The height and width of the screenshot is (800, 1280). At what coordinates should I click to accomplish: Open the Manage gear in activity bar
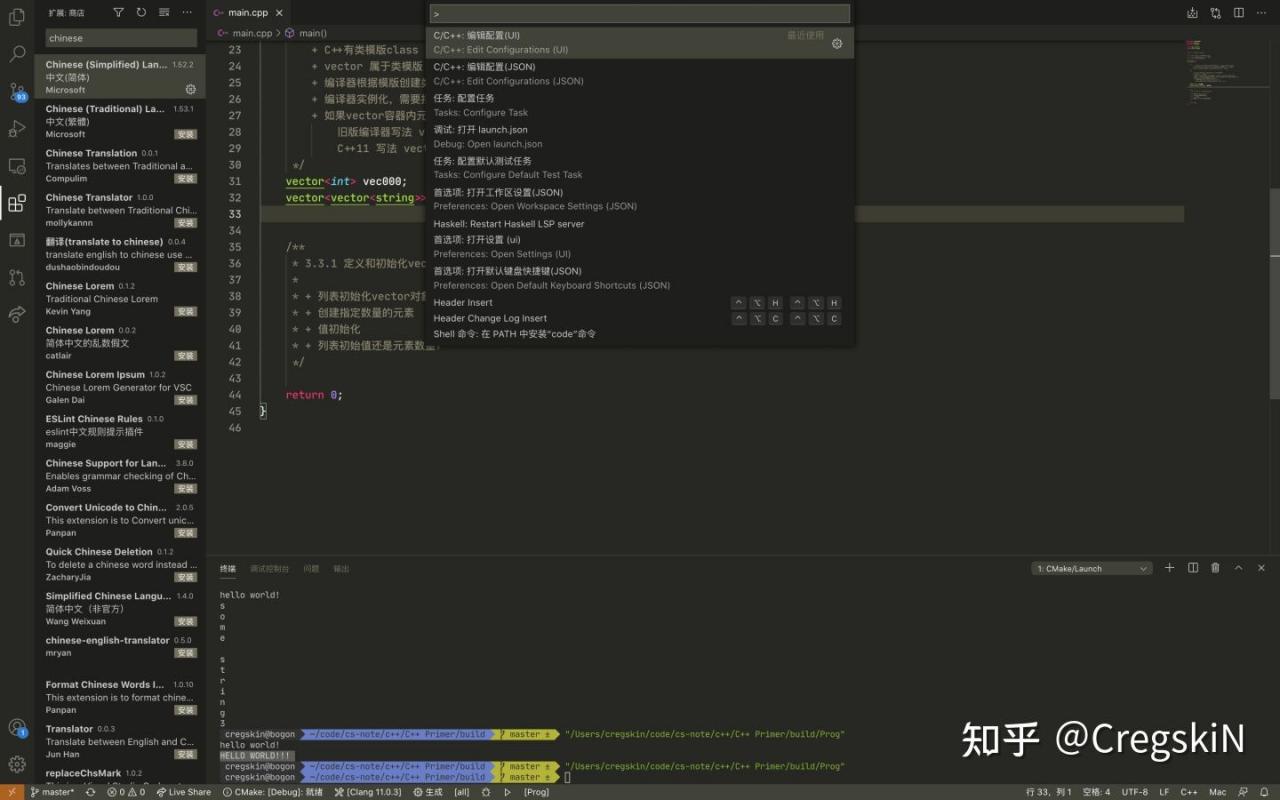pos(17,765)
